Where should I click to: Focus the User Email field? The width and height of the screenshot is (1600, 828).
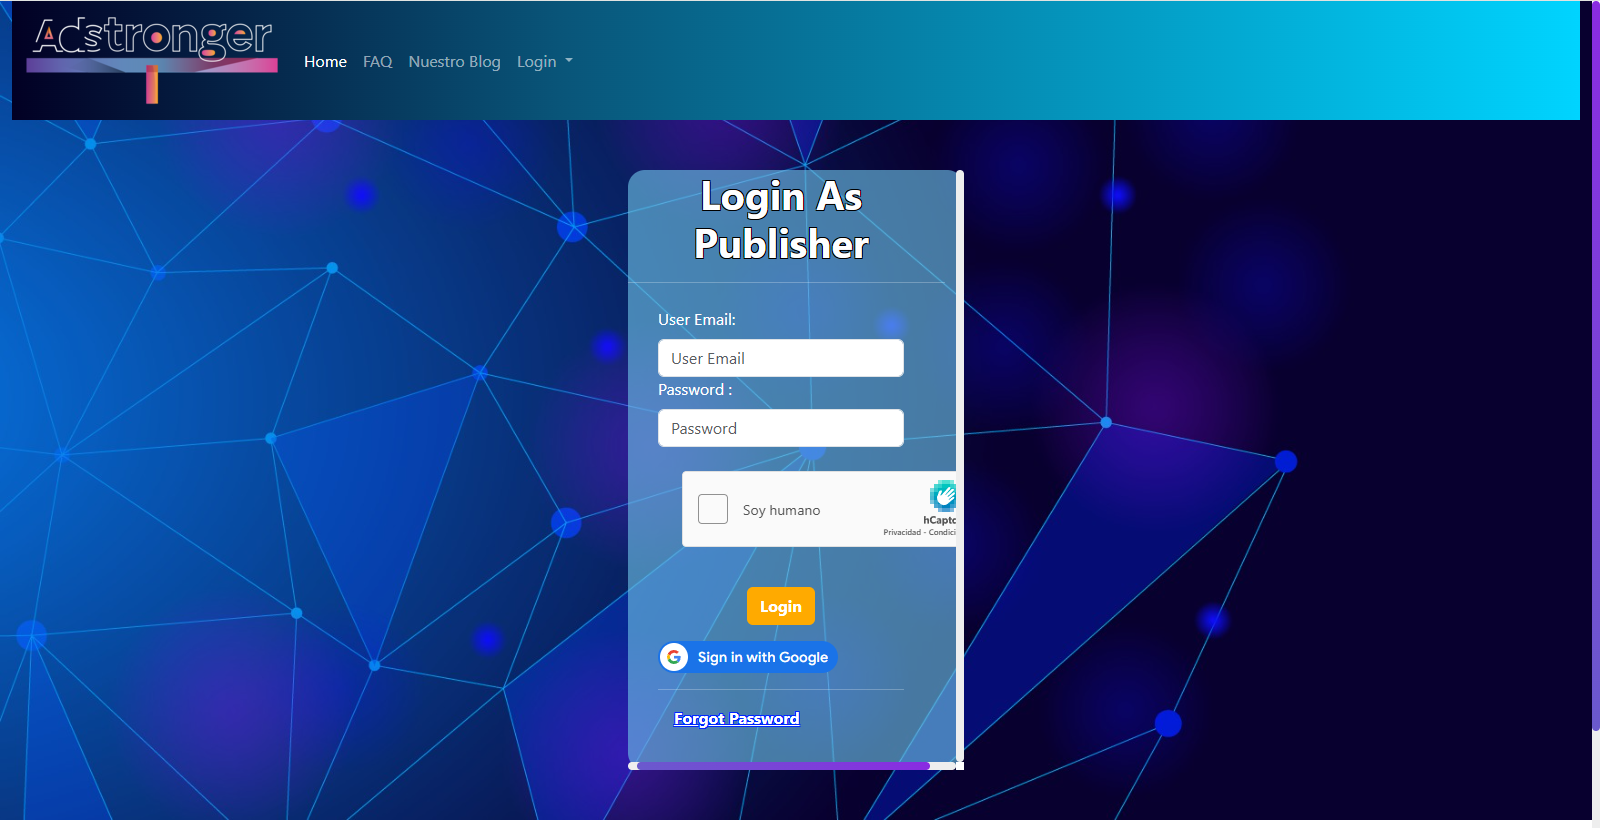tap(780, 358)
